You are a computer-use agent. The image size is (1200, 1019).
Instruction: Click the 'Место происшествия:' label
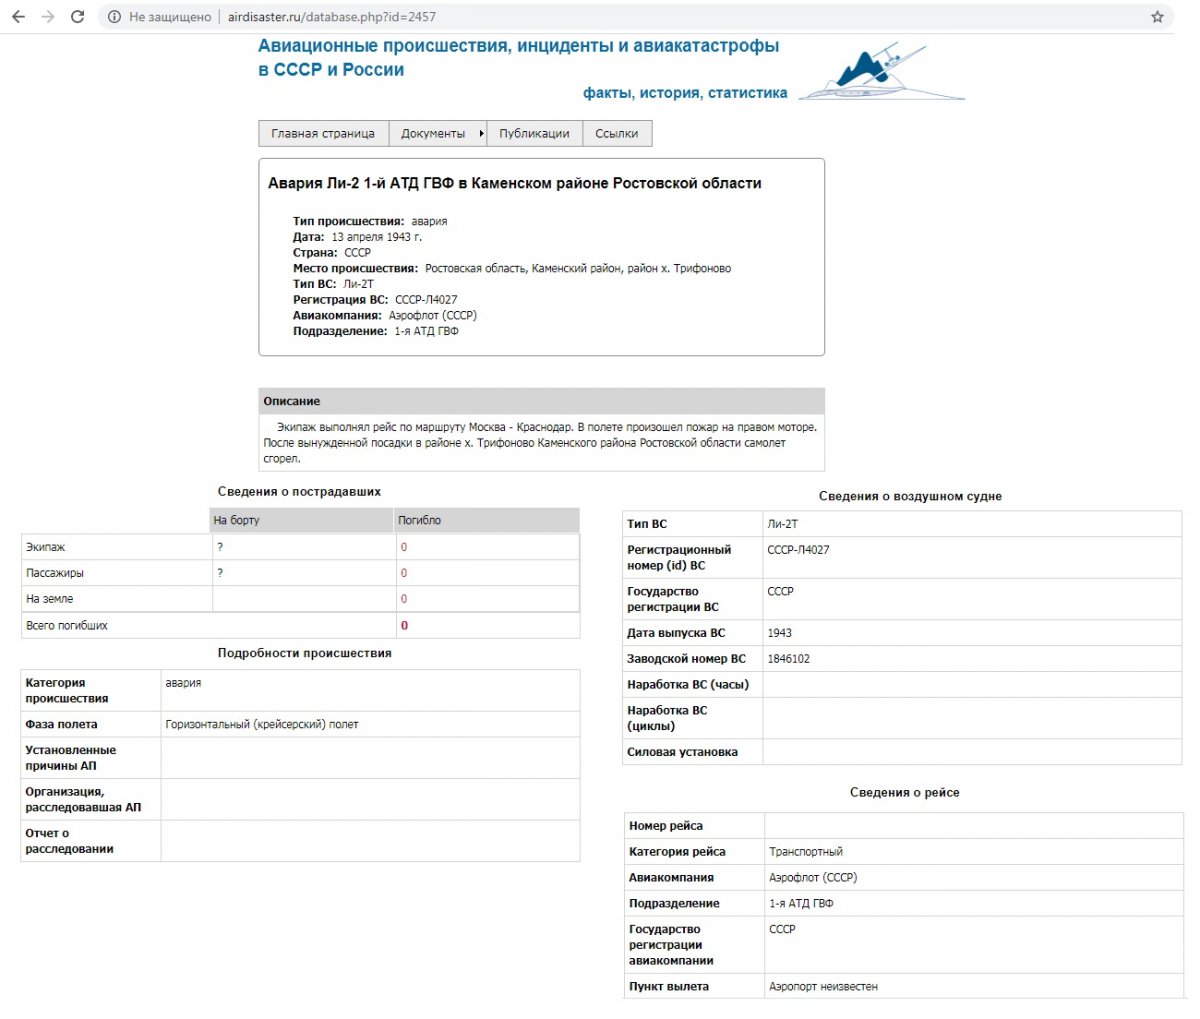(355, 268)
